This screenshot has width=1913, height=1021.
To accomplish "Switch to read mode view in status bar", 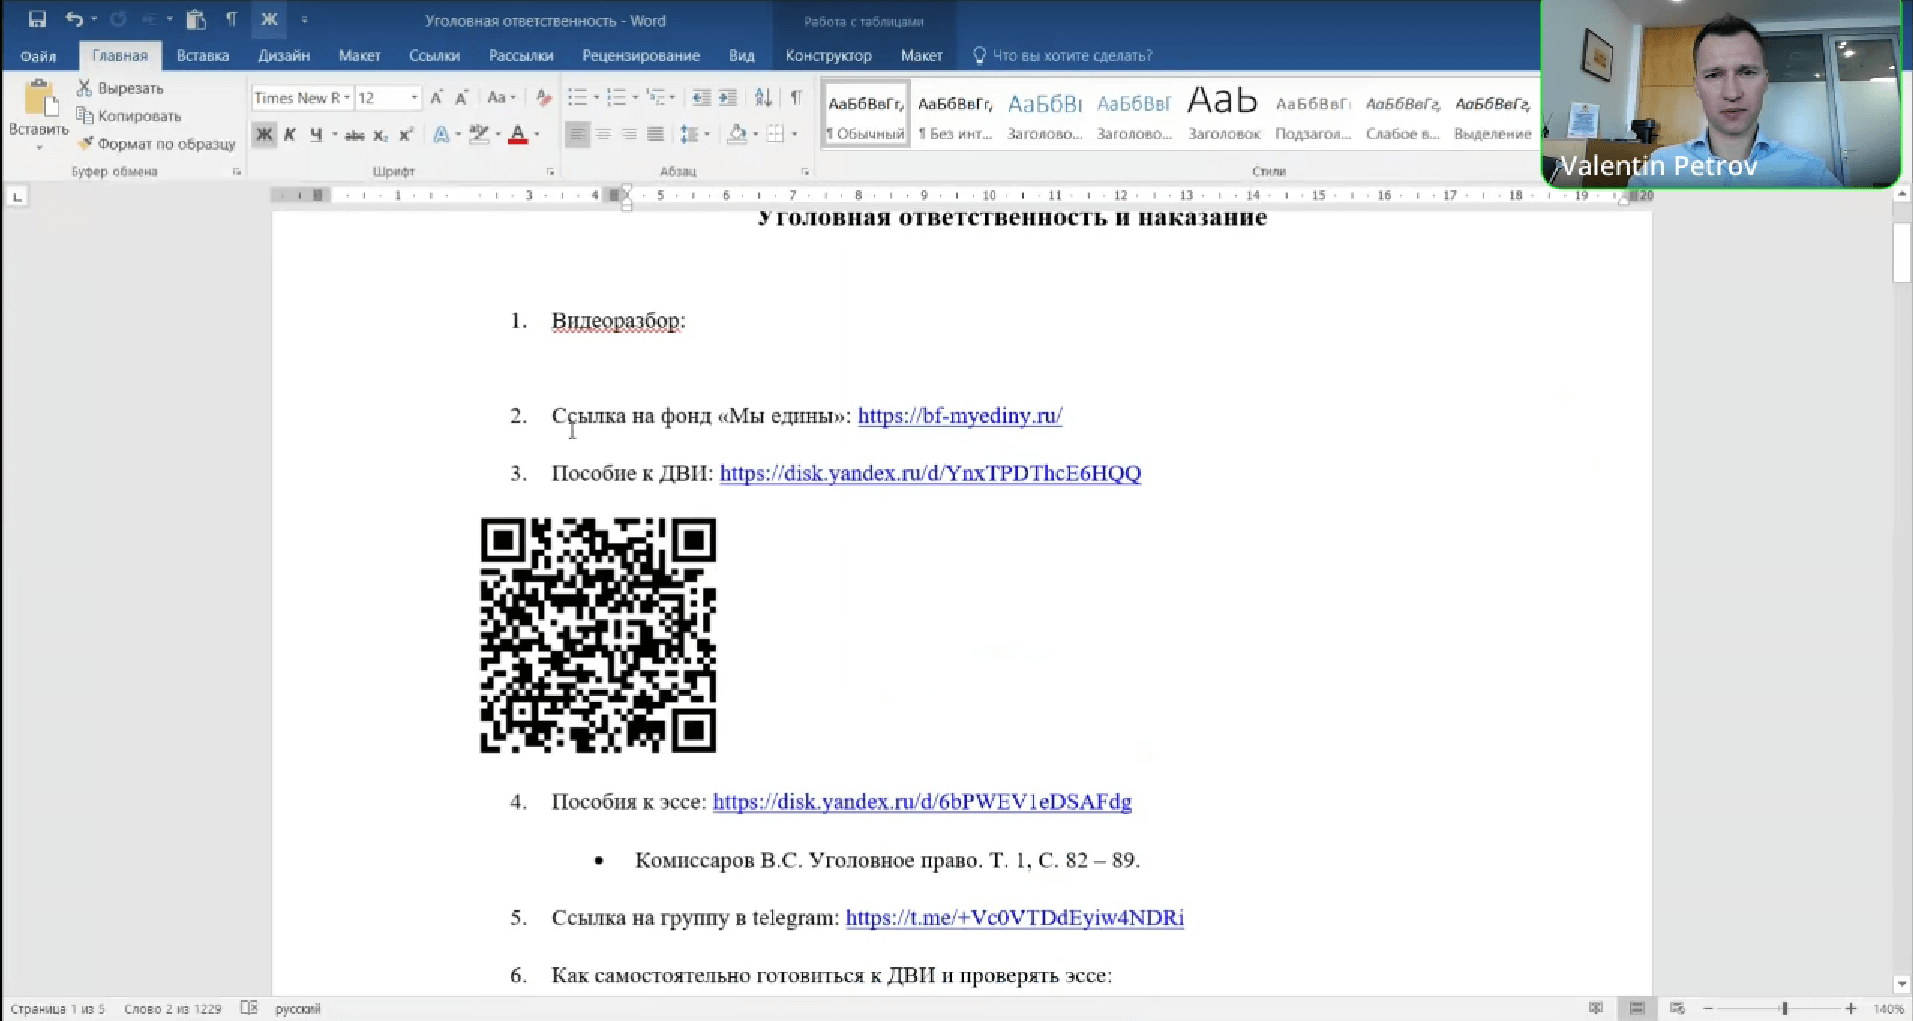I will [1596, 1008].
